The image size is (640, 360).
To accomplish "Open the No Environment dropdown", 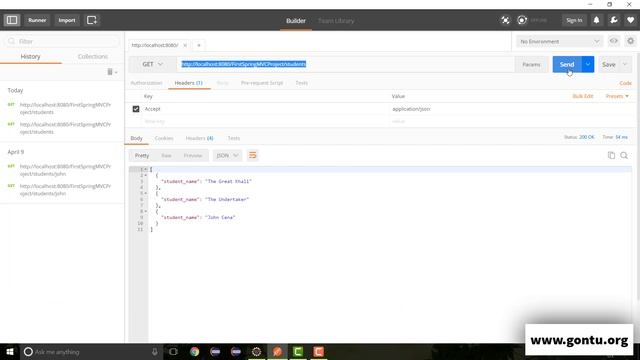I will (x=559, y=41).
